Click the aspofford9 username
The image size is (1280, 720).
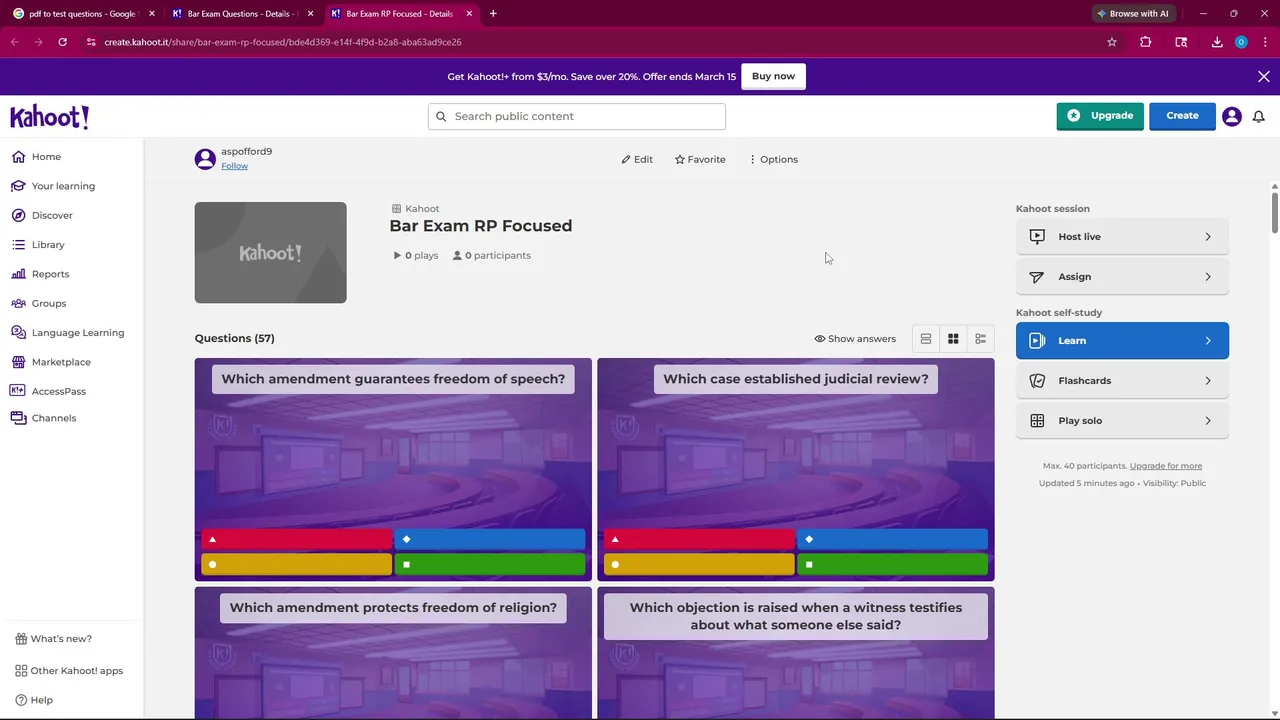click(246, 152)
